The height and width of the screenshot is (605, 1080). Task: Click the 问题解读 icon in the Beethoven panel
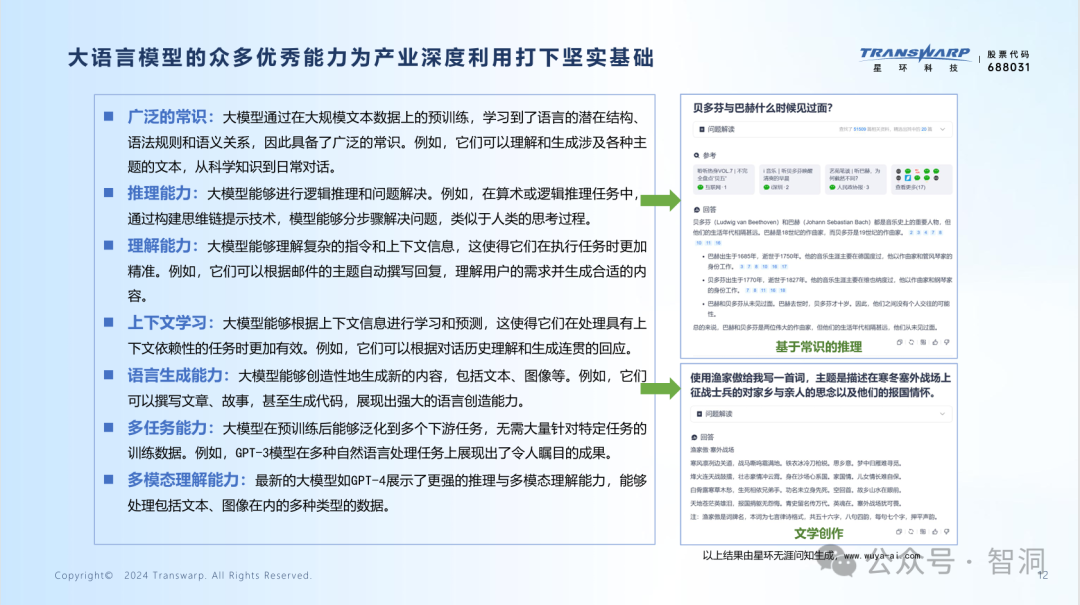pyautogui.click(x=702, y=130)
